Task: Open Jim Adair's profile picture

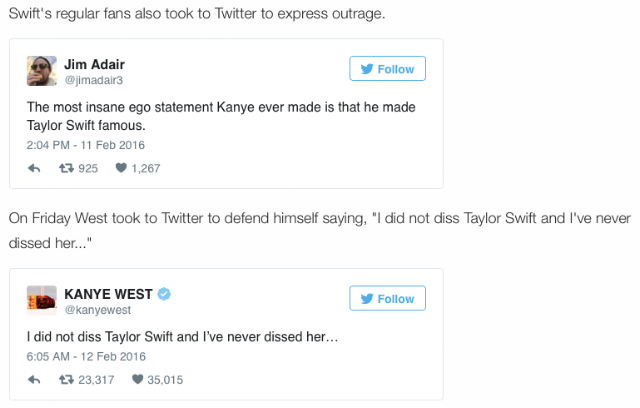Action: (x=42, y=71)
